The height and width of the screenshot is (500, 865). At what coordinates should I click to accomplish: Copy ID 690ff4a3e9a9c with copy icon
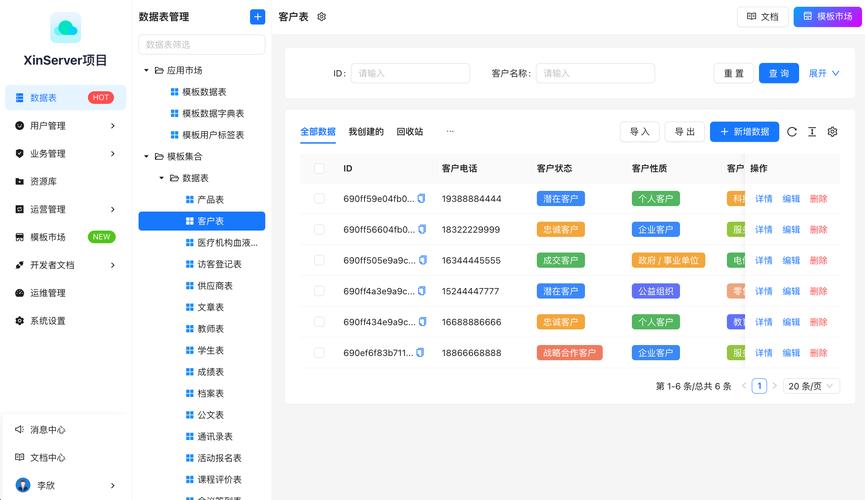(422, 291)
